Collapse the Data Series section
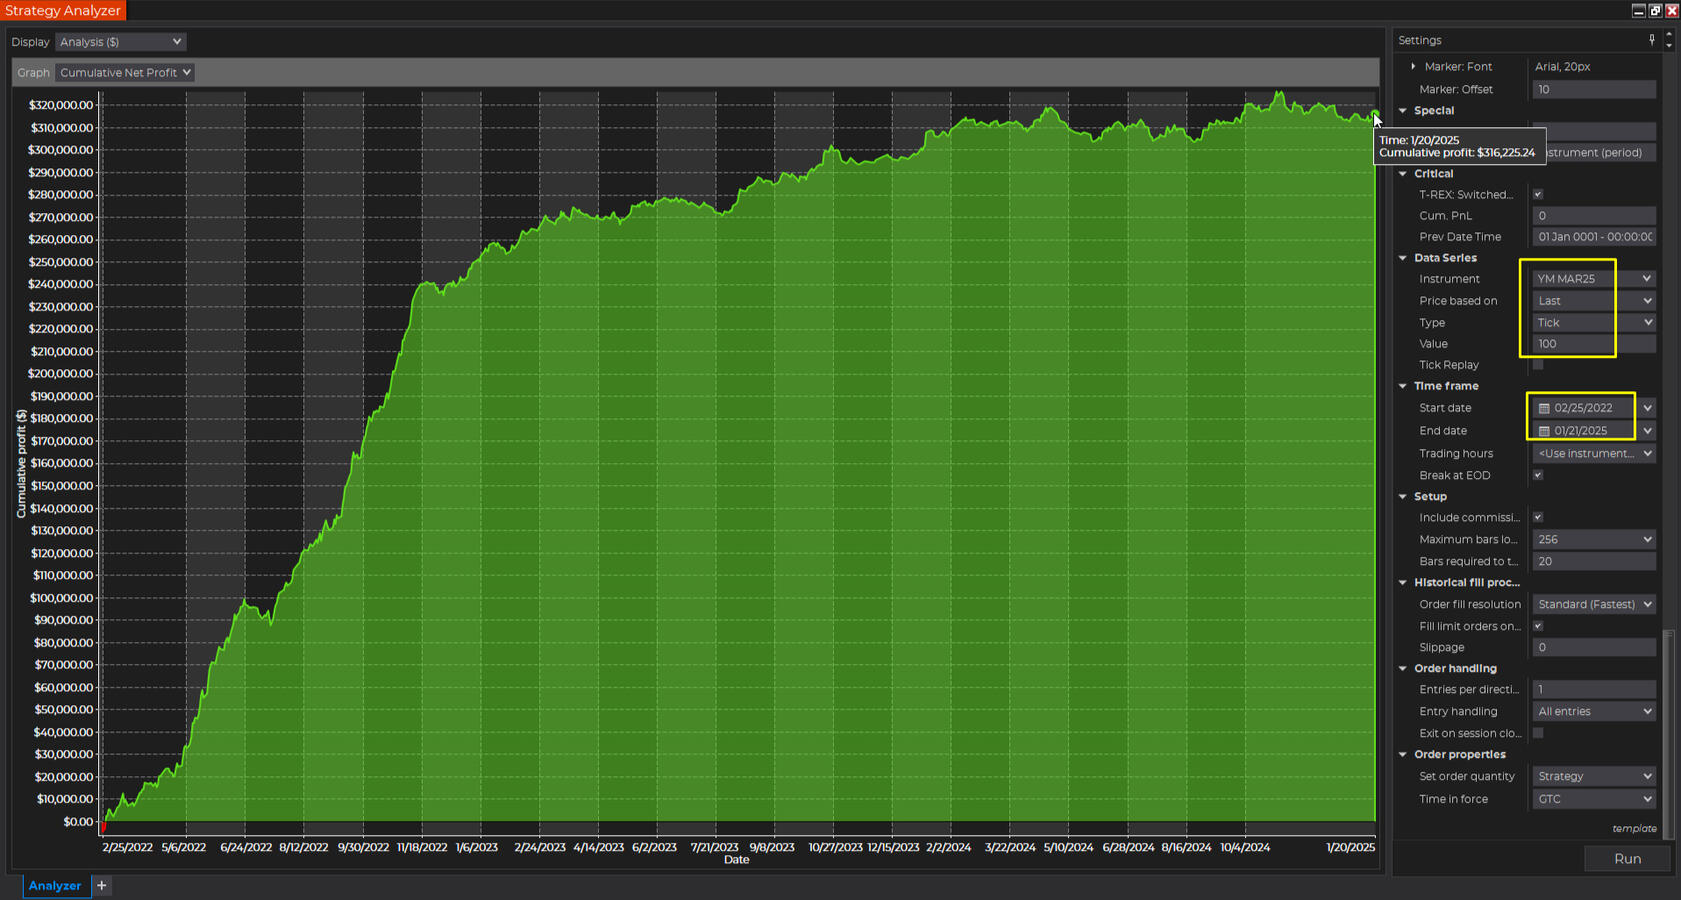Image resolution: width=1681 pixels, height=900 pixels. coord(1403,258)
